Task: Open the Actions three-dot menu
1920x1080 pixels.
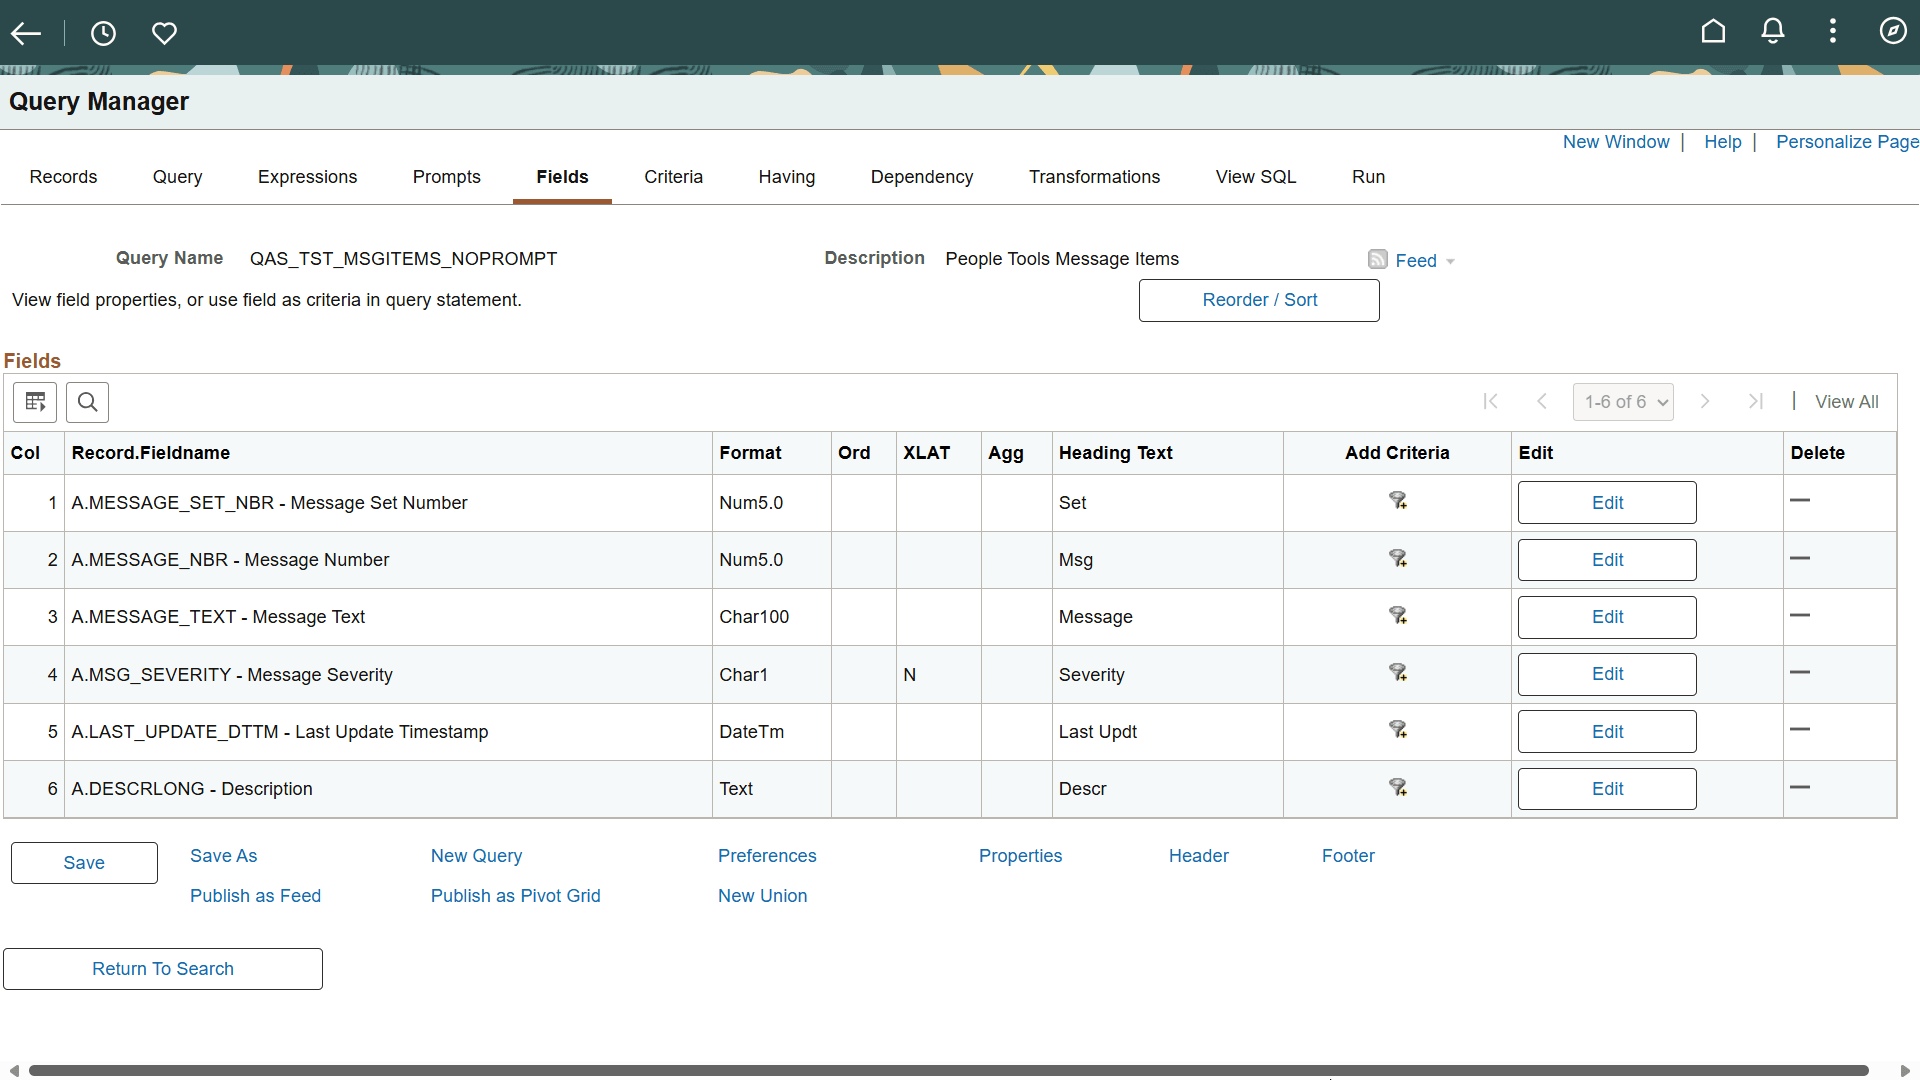Action: click(x=1833, y=31)
